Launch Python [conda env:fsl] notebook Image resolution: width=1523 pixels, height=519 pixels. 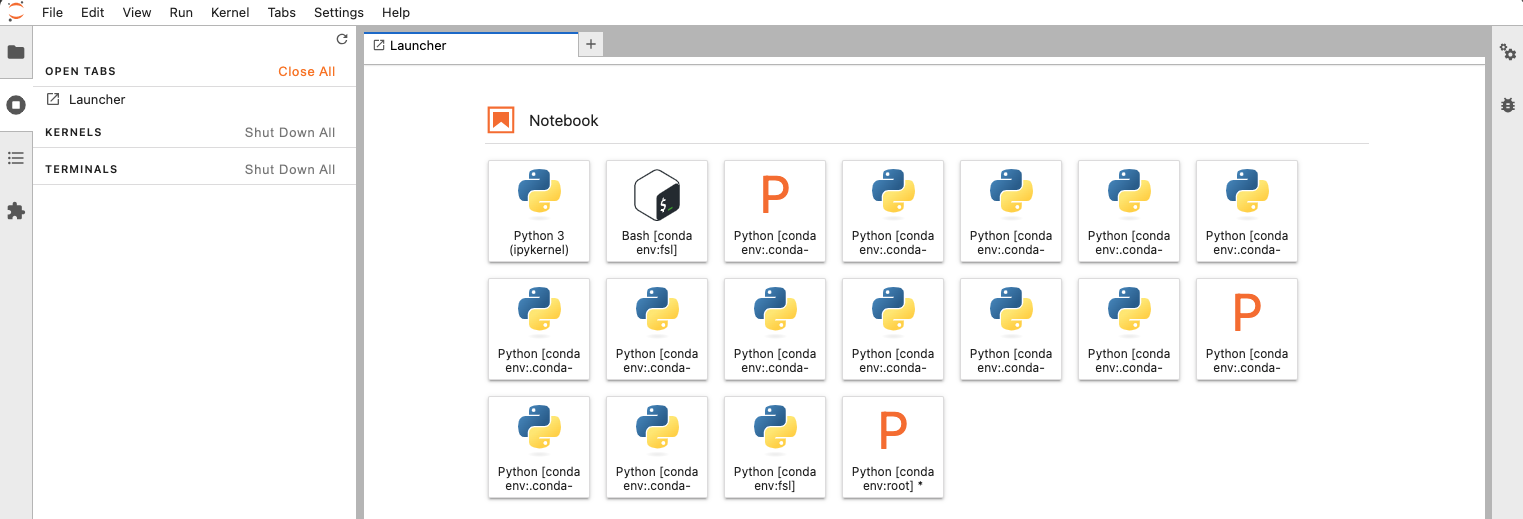tap(775, 447)
